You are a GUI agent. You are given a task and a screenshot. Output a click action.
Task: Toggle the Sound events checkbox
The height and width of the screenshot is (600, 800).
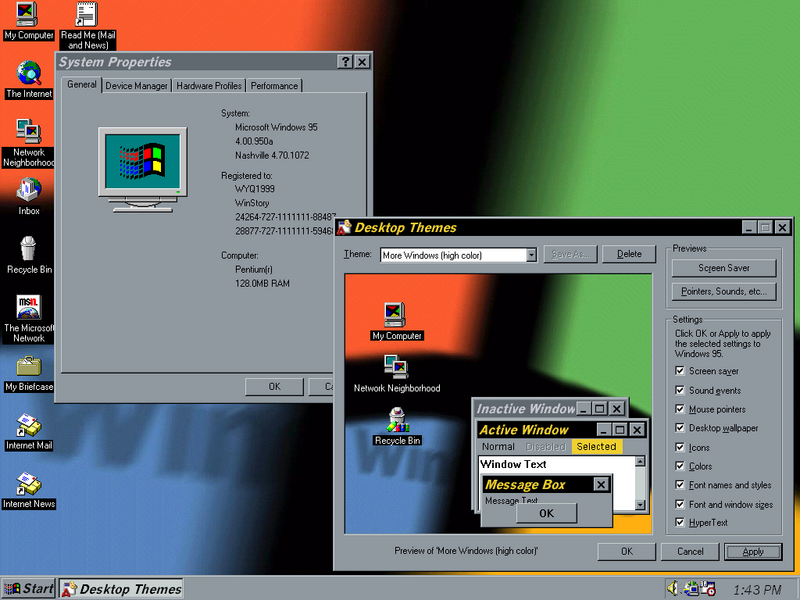(681, 390)
